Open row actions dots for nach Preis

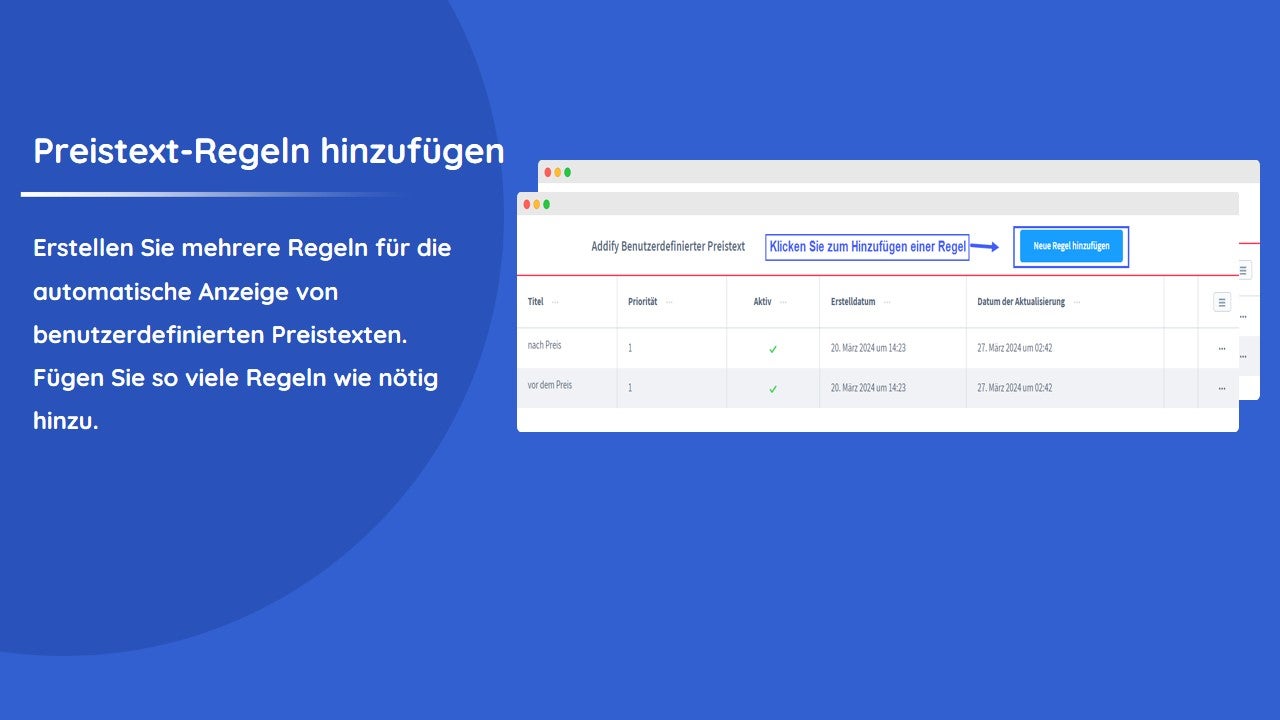[x=1222, y=348]
